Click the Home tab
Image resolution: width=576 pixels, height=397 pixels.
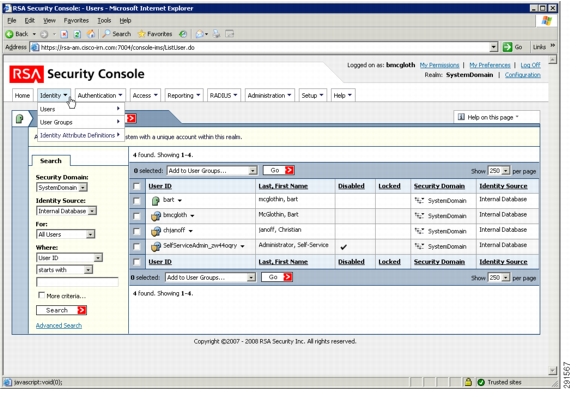tap(22, 95)
